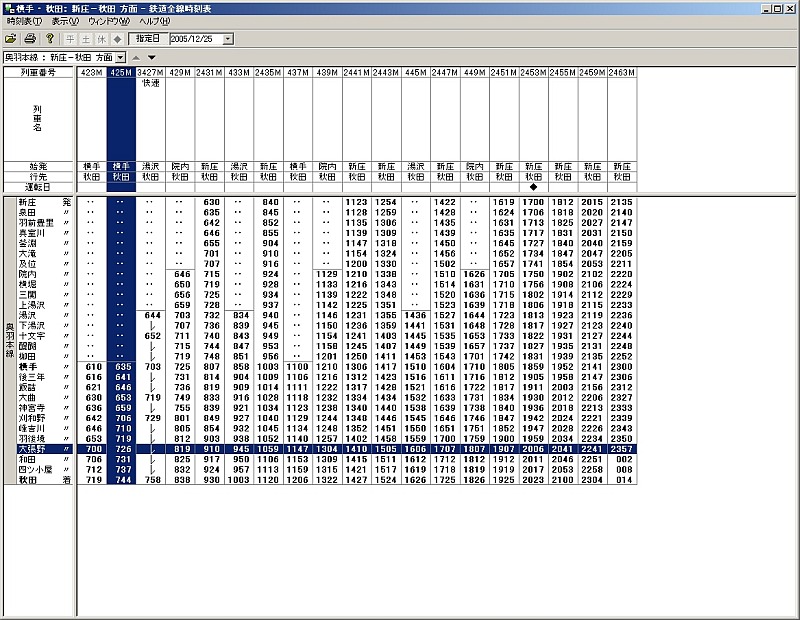Open the ヘルプ(H) menu
This screenshot has height=620, width=800.
click(155, 21)
